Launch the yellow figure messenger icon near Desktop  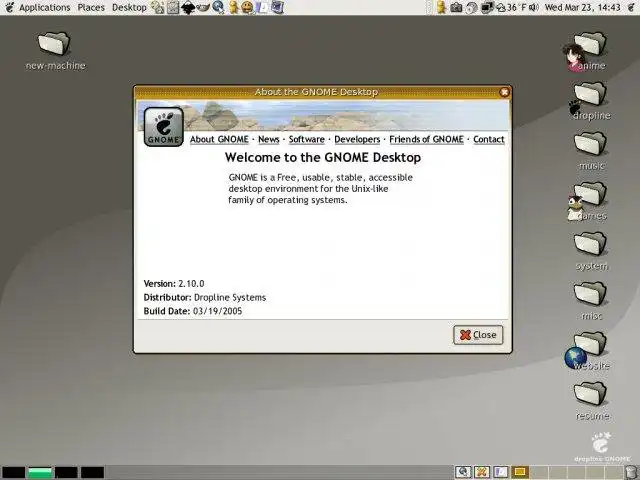(233, 7)
